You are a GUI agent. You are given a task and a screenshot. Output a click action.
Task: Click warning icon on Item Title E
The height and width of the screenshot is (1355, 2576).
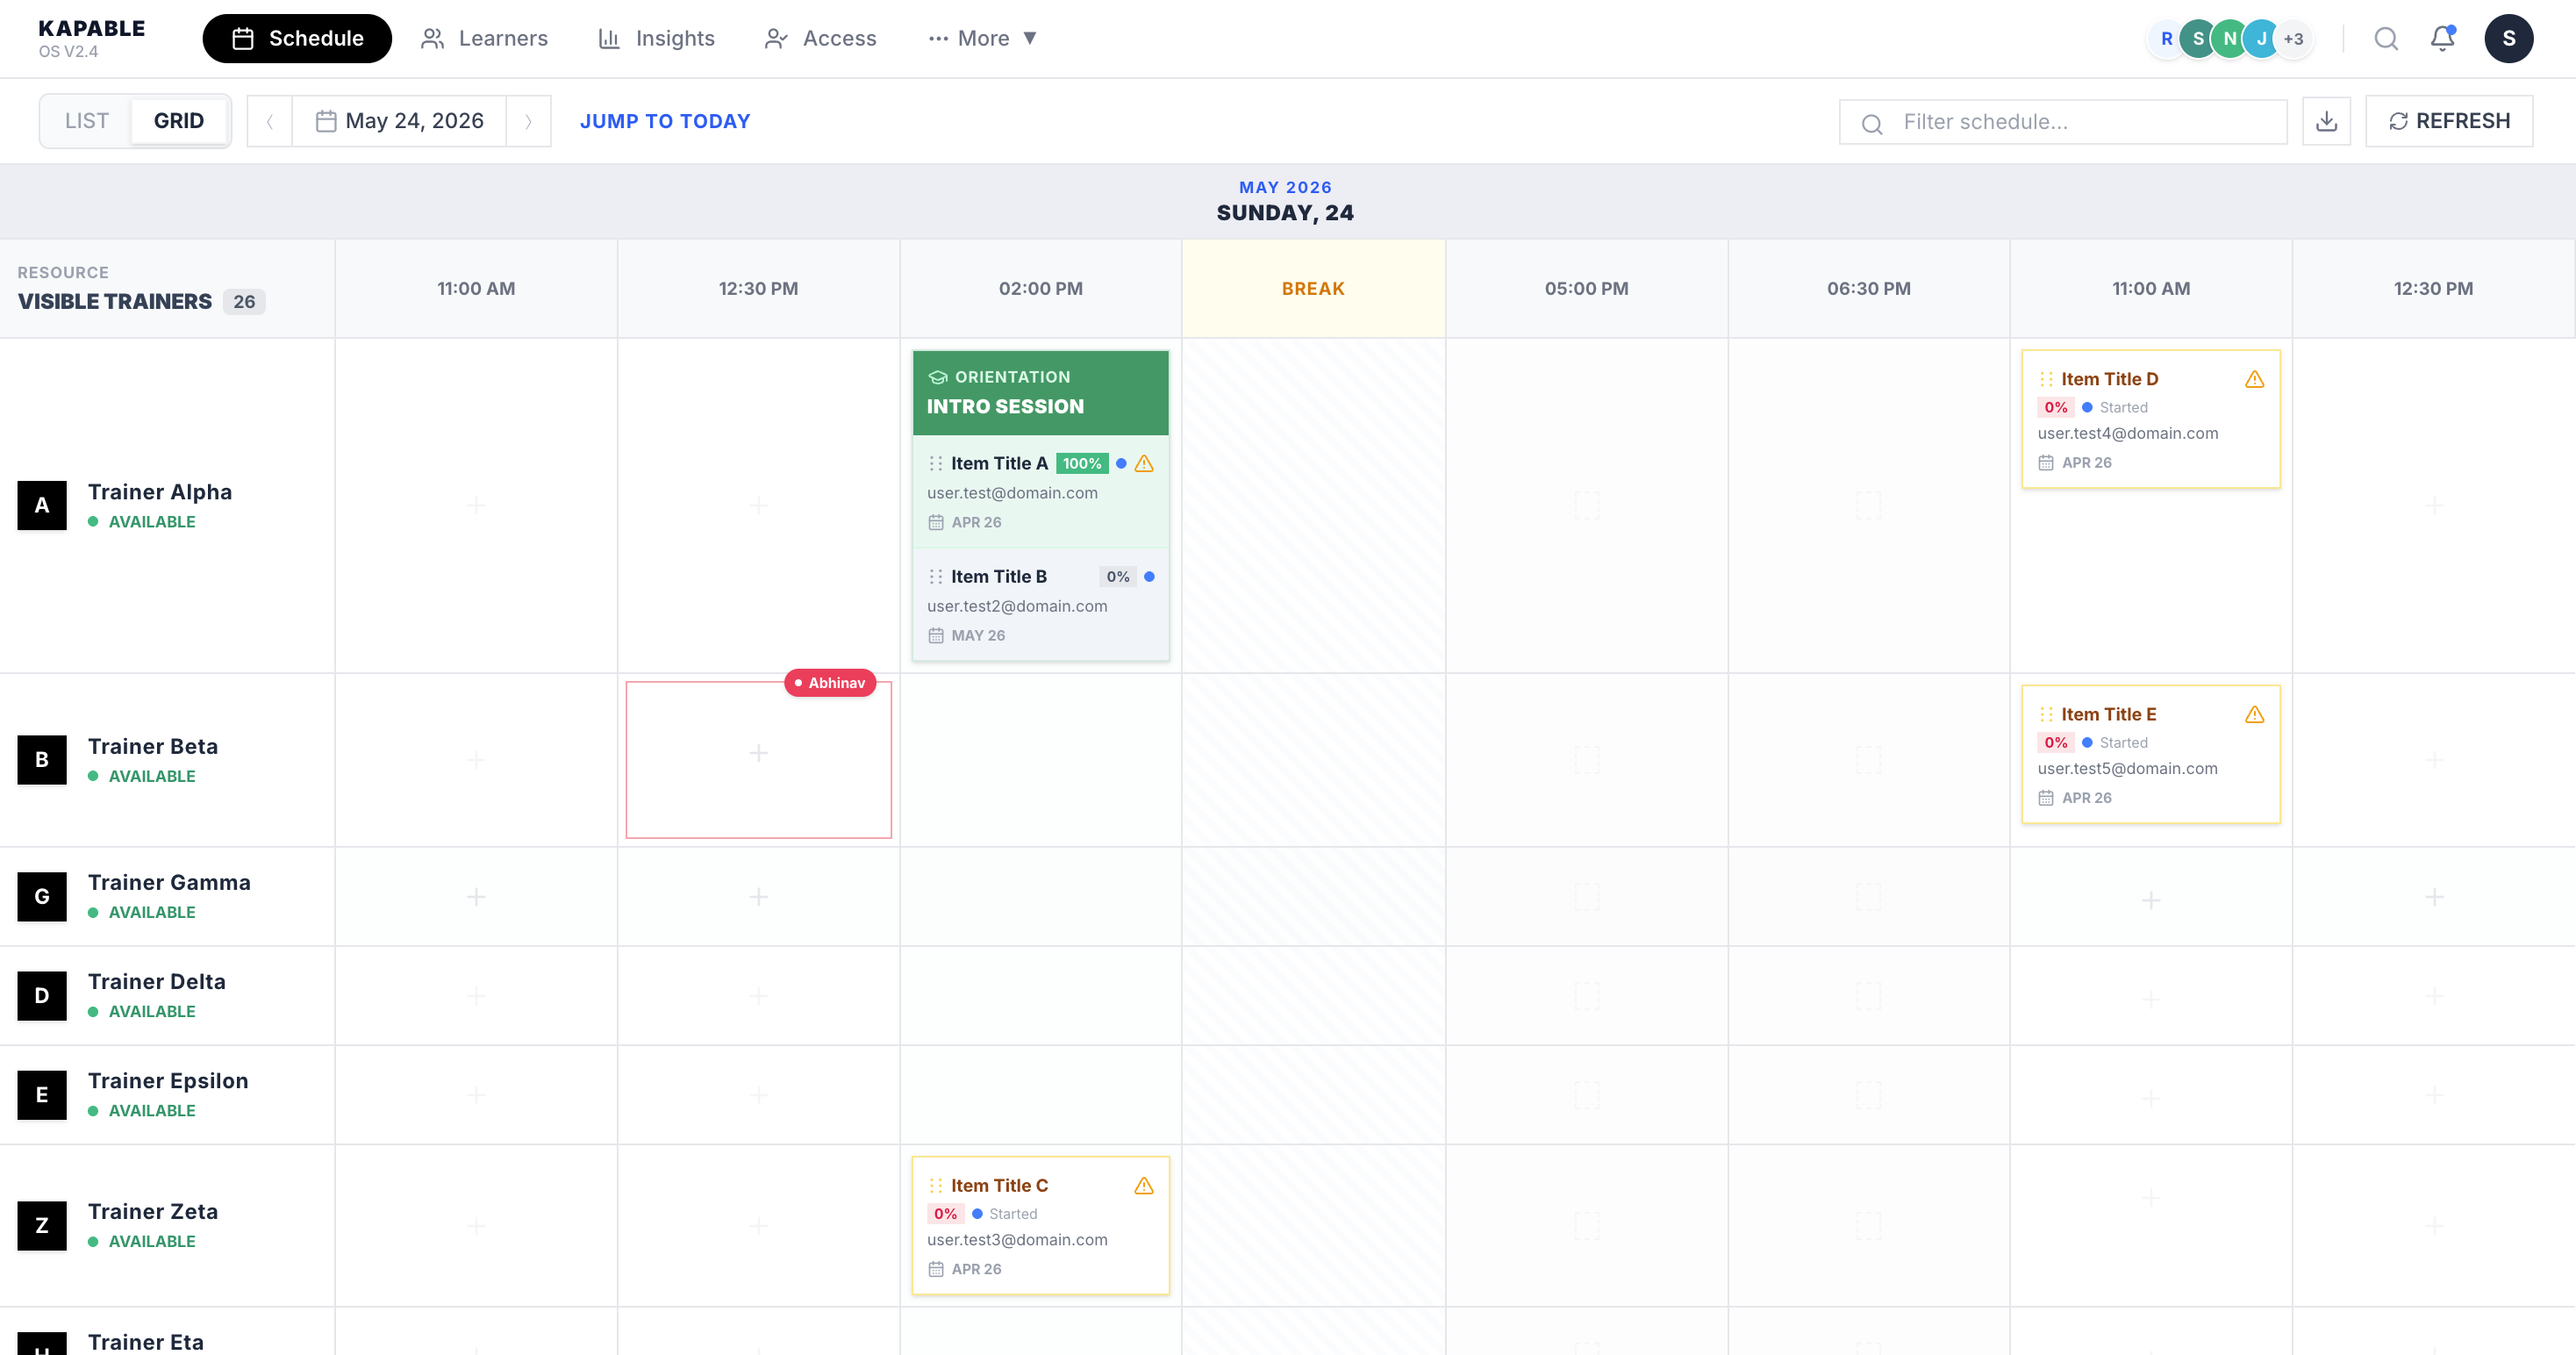(x=2254, y=714)
